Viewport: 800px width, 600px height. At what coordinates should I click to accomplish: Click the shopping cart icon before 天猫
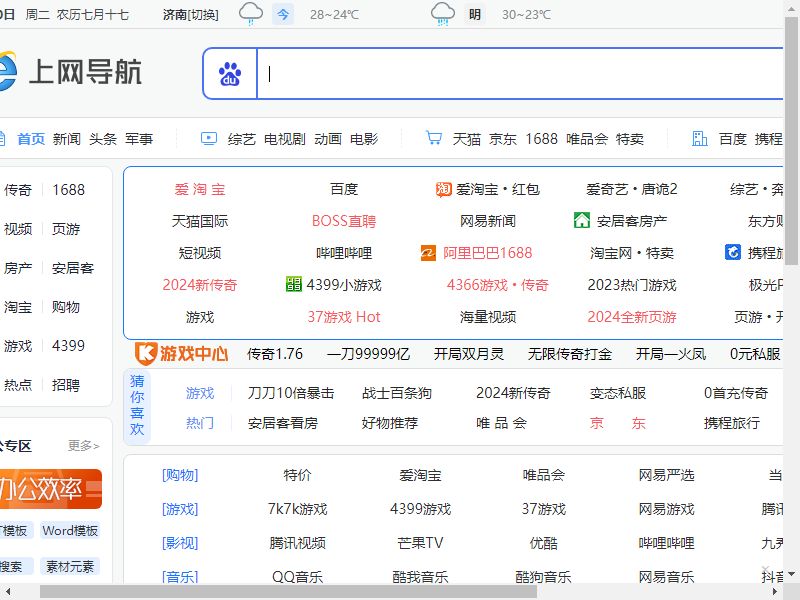click(434, 138)
